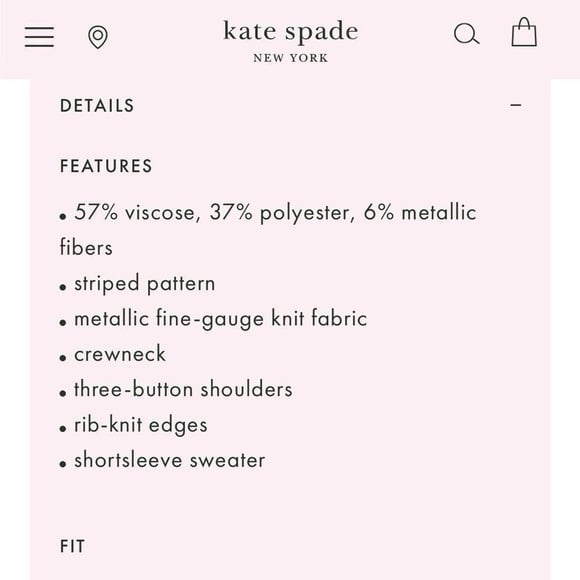This screenshot has width=580, height=580.
Task: Open the search magnifier icon
Action: tap(466, 34)
